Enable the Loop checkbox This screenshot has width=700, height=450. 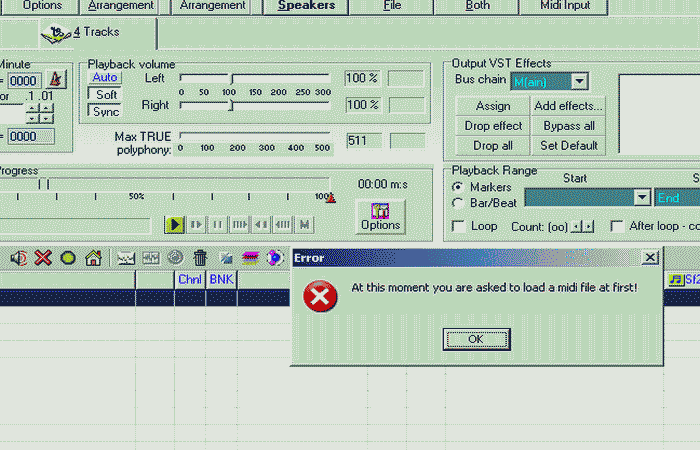[460, 226]
